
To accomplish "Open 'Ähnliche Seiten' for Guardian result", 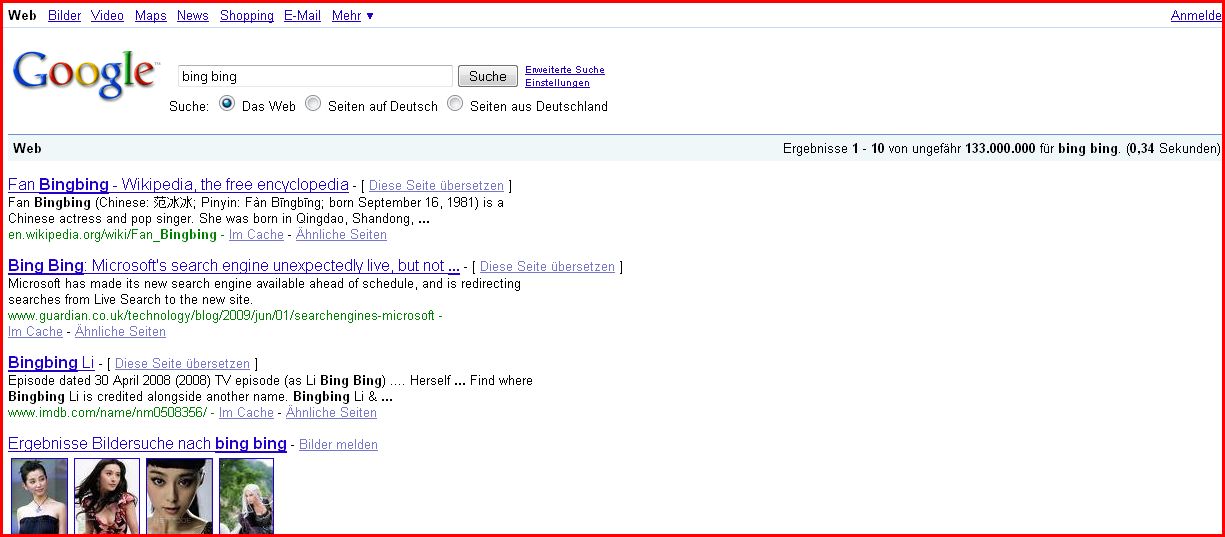I will (120, 332).
